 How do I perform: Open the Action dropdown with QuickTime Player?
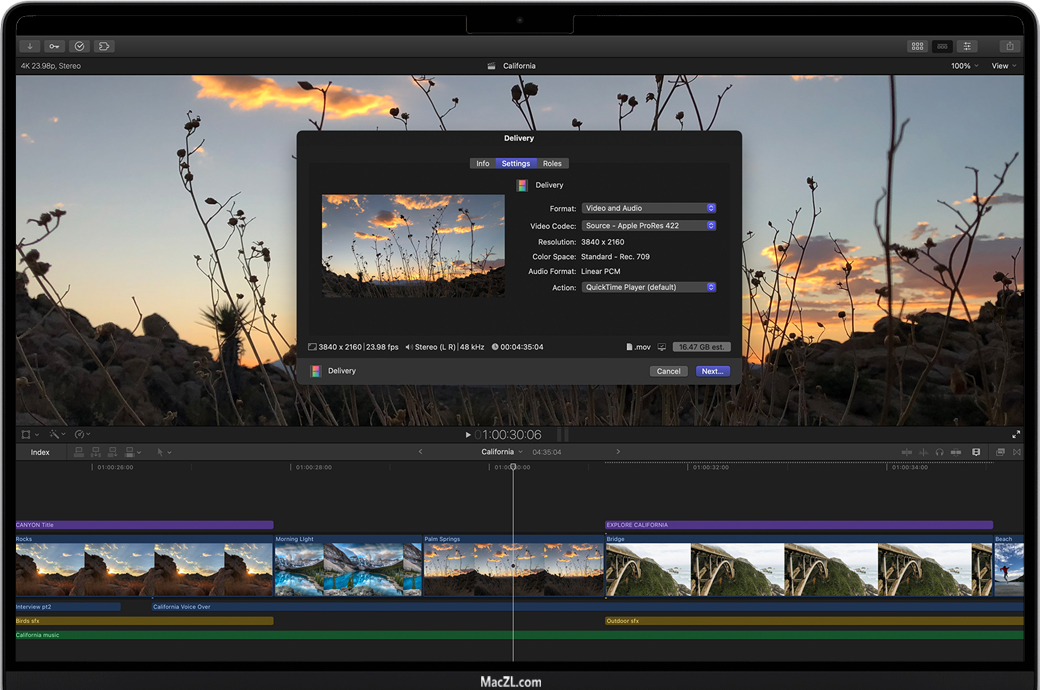pos(649,287)
